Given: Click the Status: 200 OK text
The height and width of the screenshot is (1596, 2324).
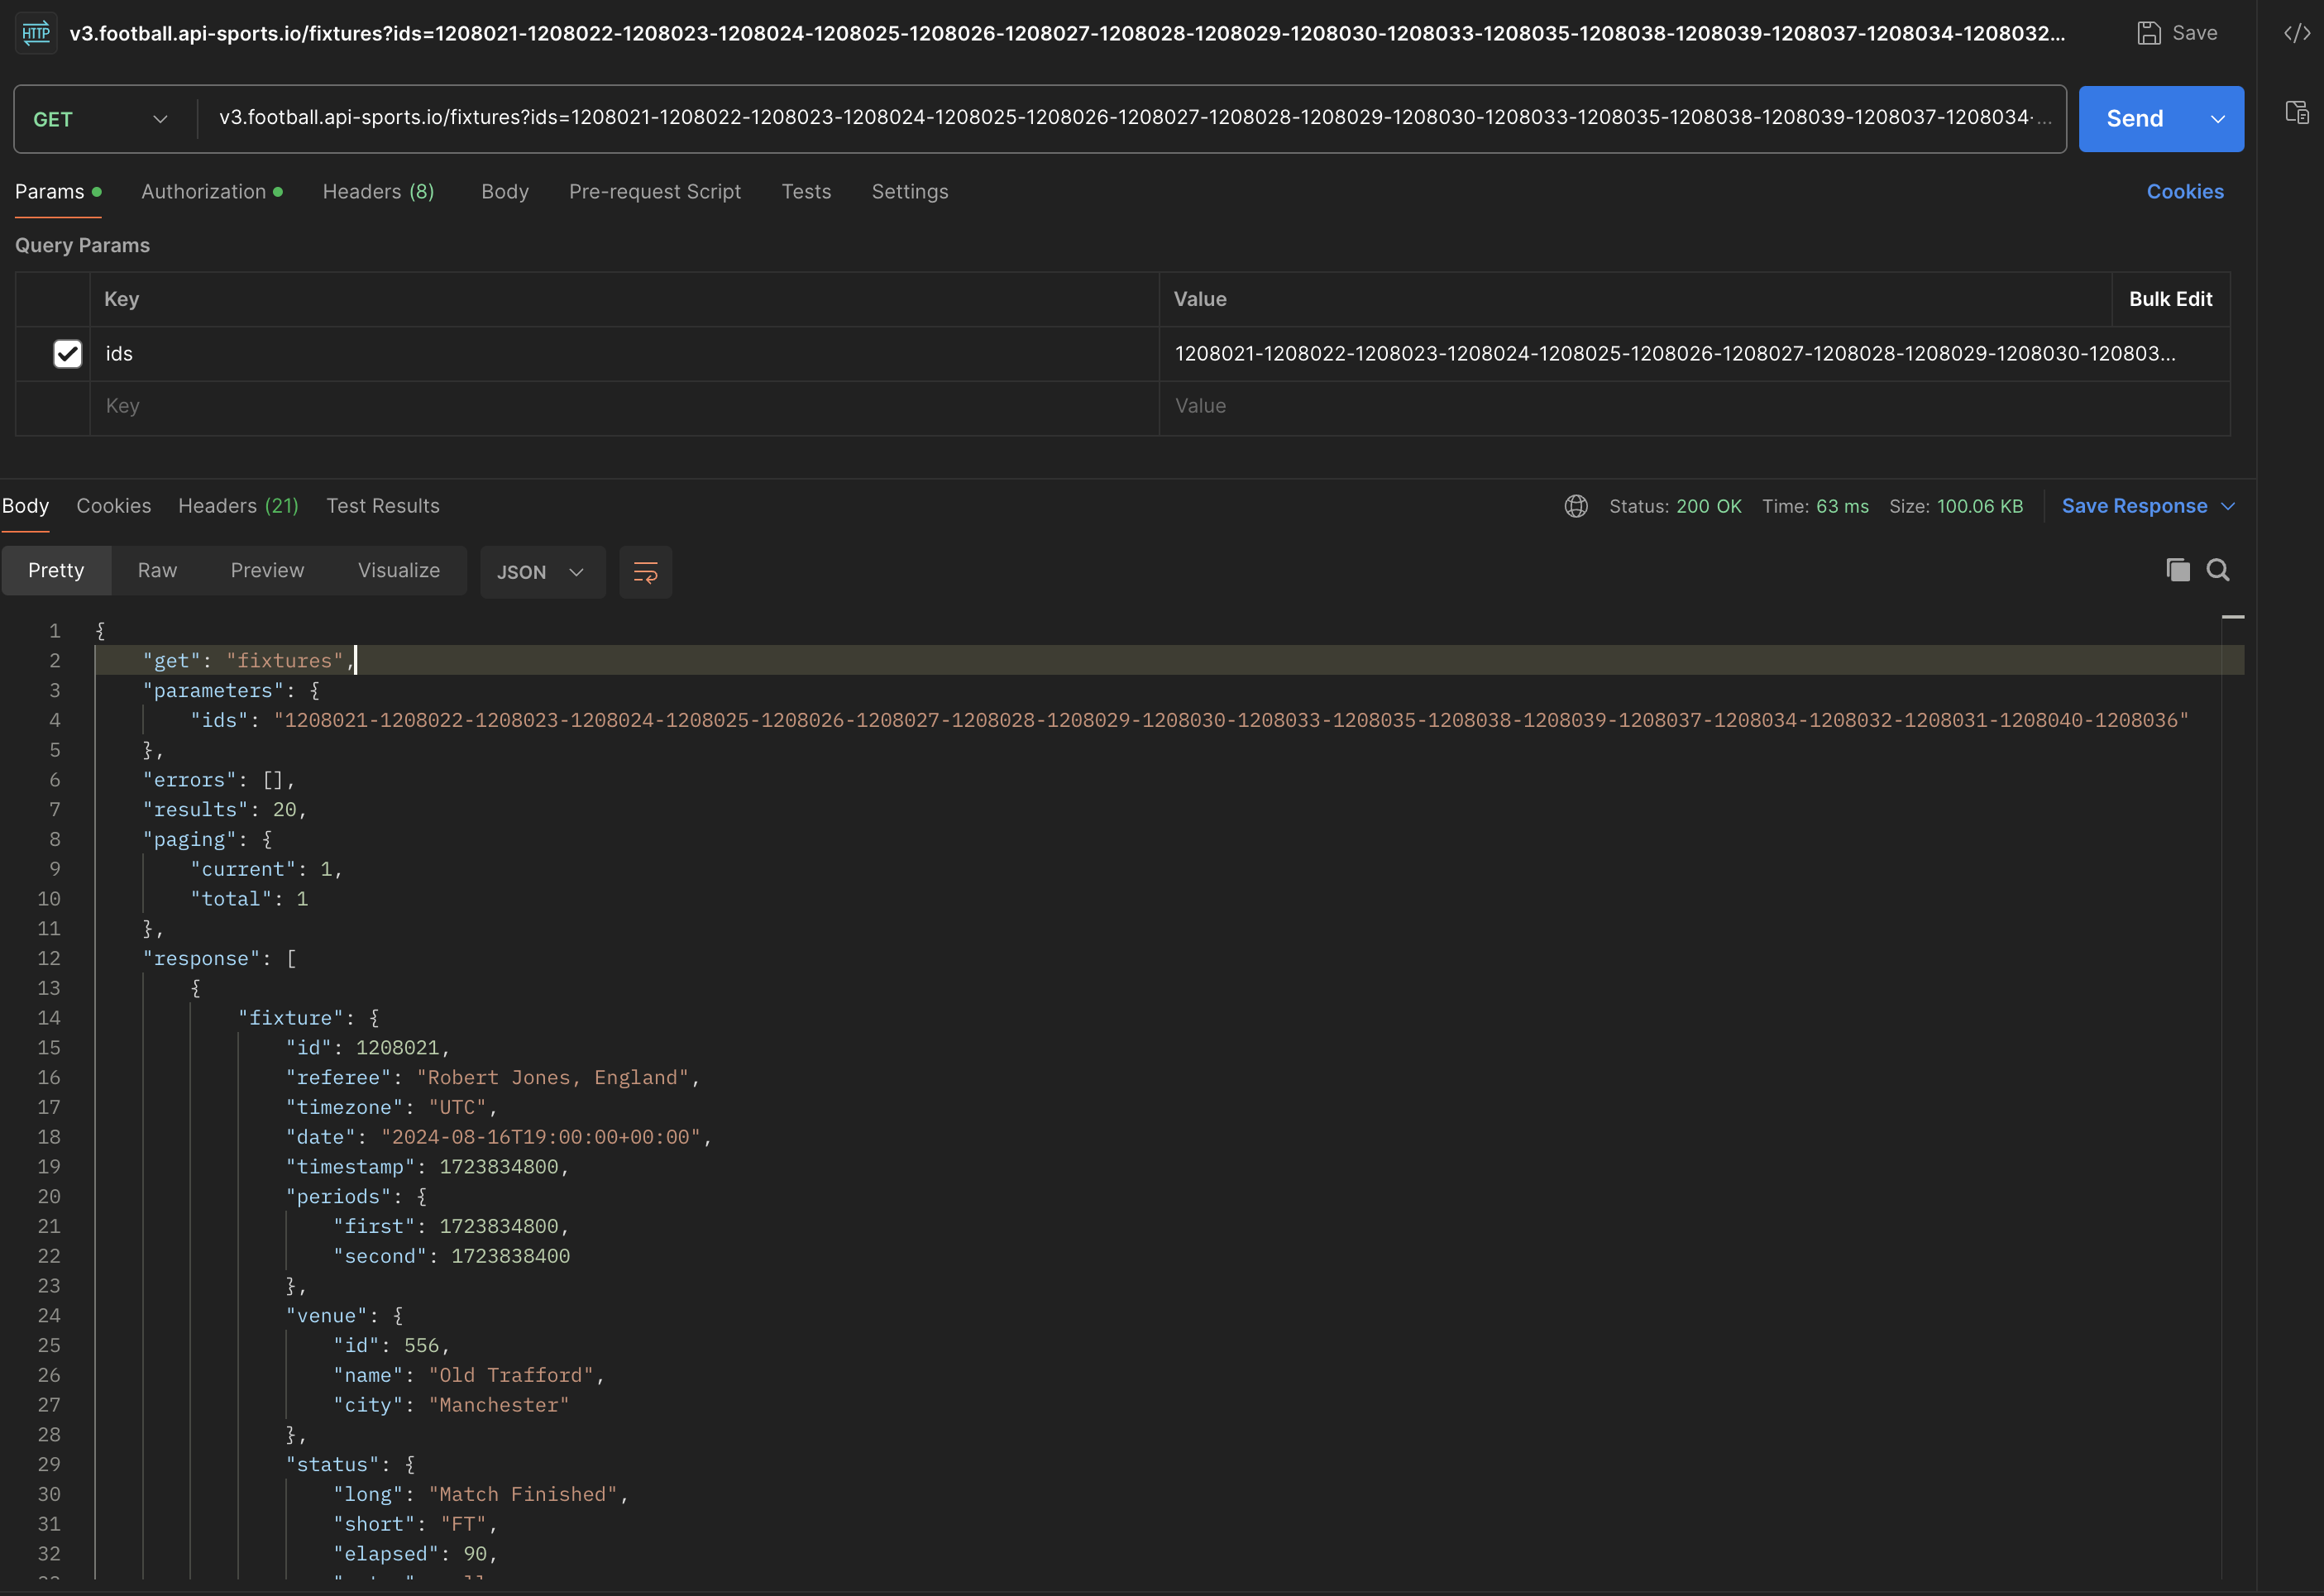Looking at the screenshot, I should coord(1675,506).
